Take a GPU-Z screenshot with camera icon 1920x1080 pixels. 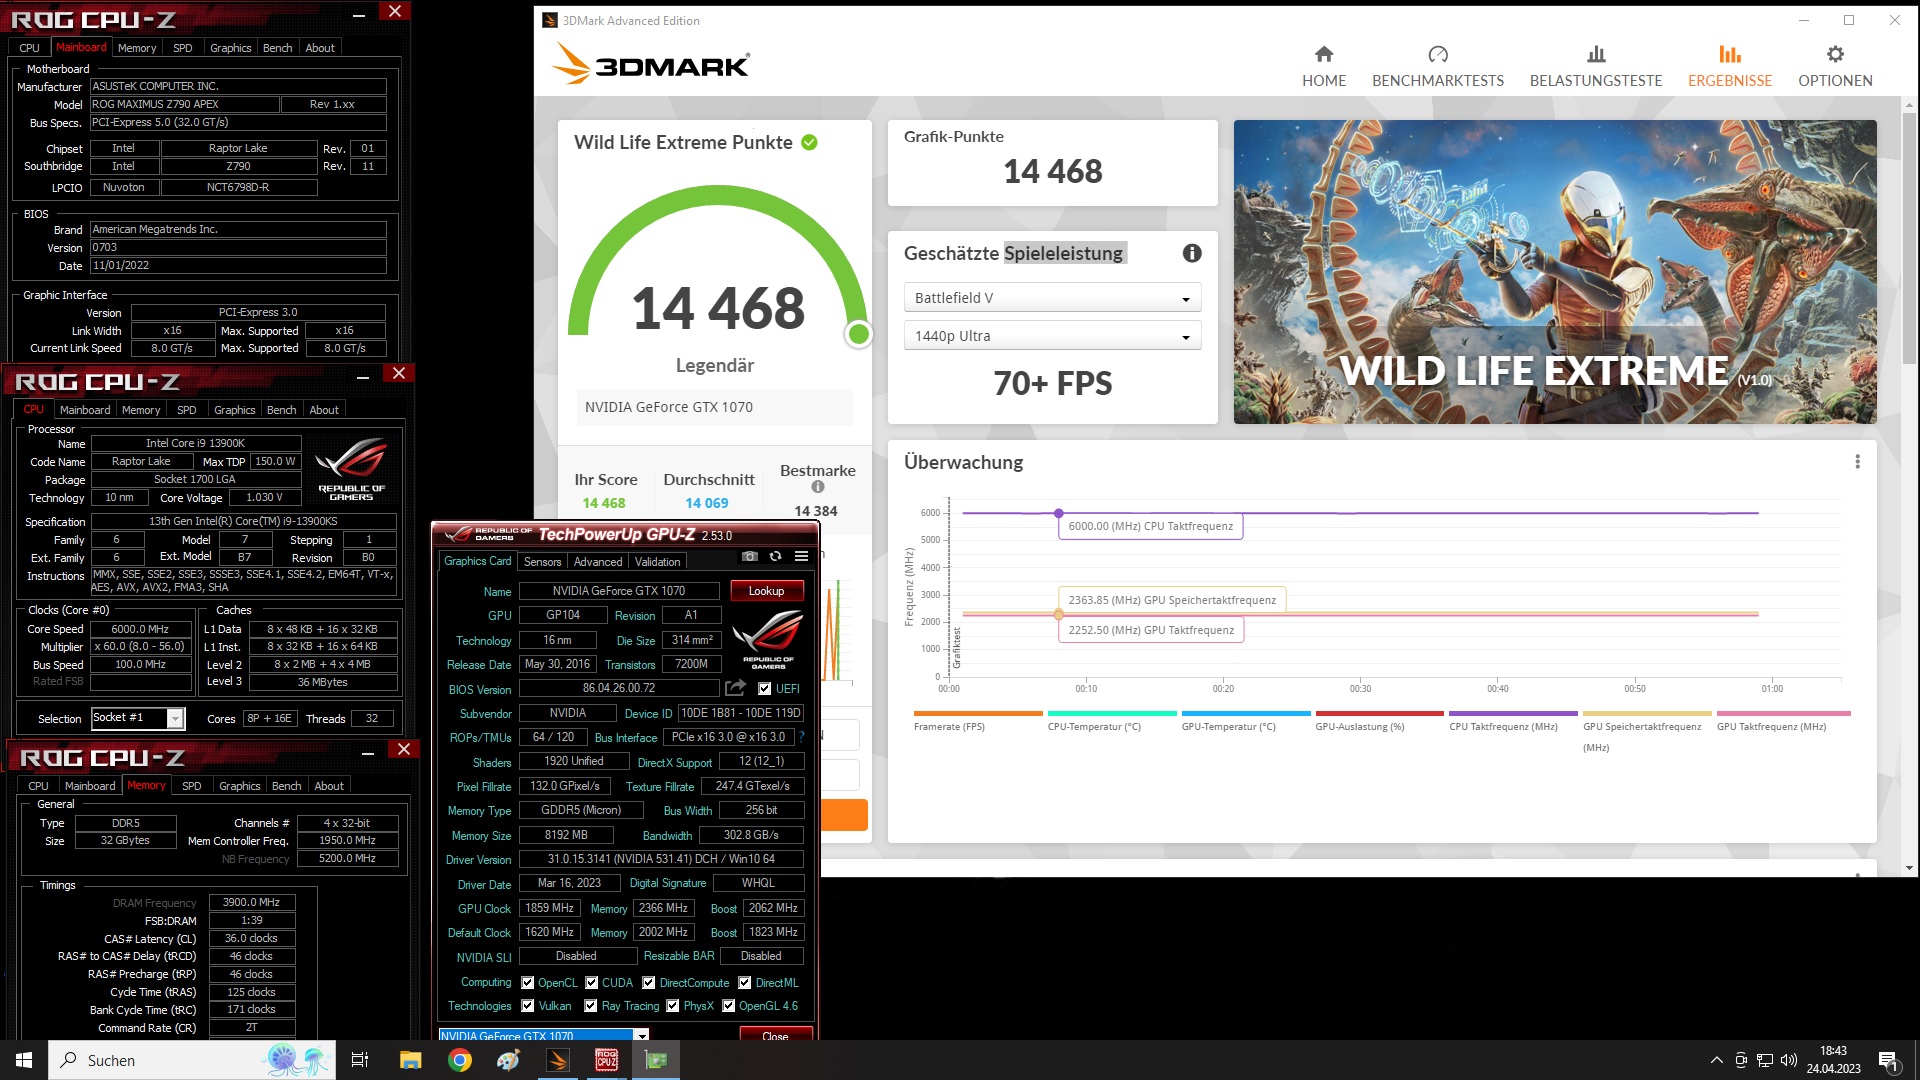750,557
